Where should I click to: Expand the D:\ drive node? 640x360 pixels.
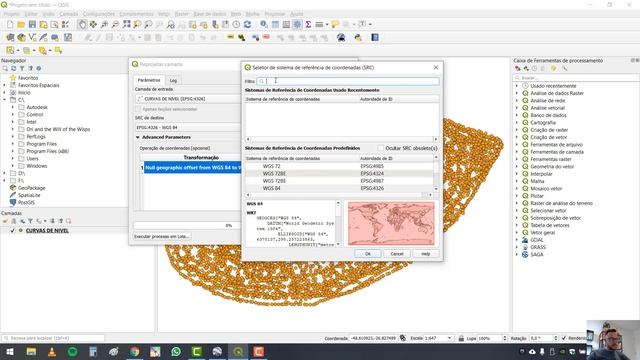pos(5,173)
